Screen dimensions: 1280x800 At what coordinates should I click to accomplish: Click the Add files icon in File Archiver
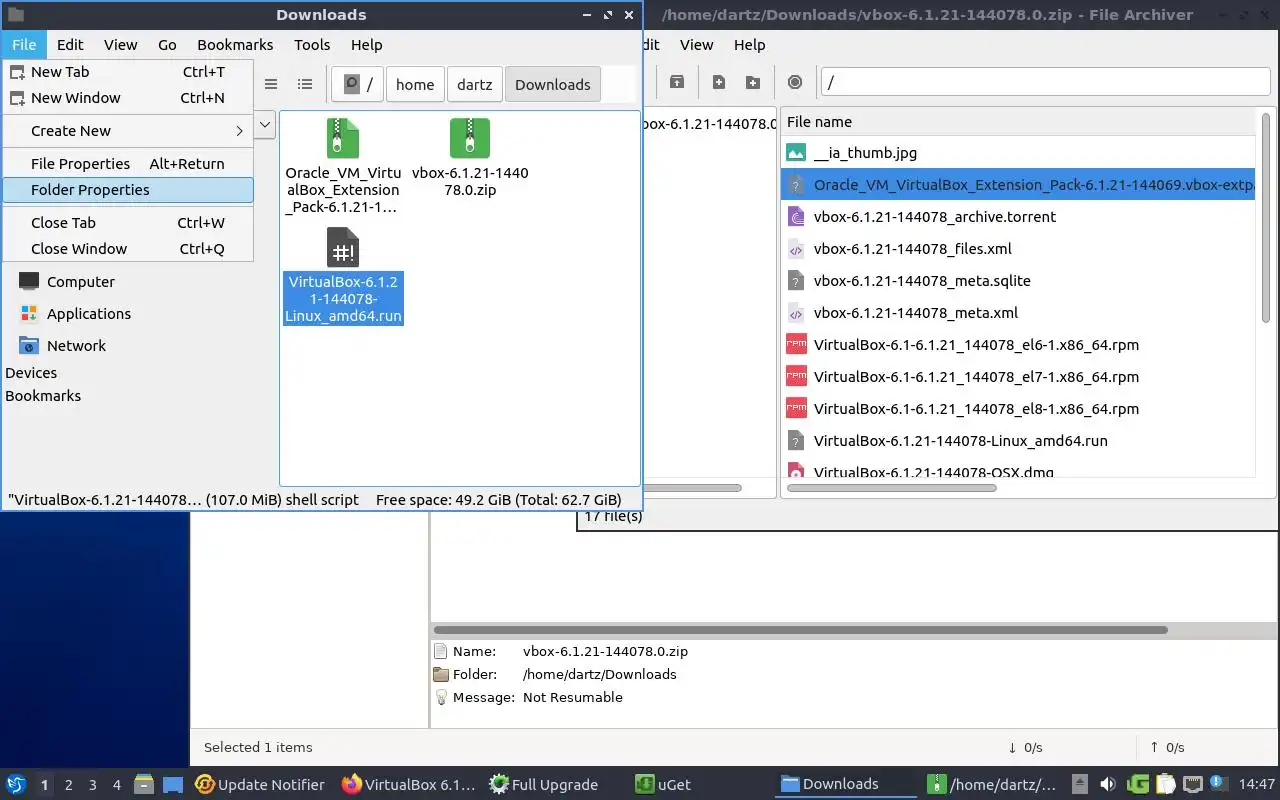[718, 82]
